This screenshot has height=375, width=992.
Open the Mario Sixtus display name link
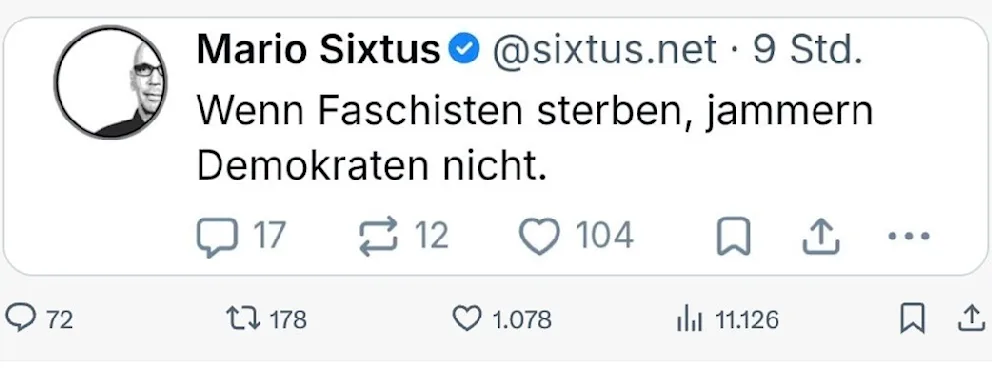pos(318,49)
